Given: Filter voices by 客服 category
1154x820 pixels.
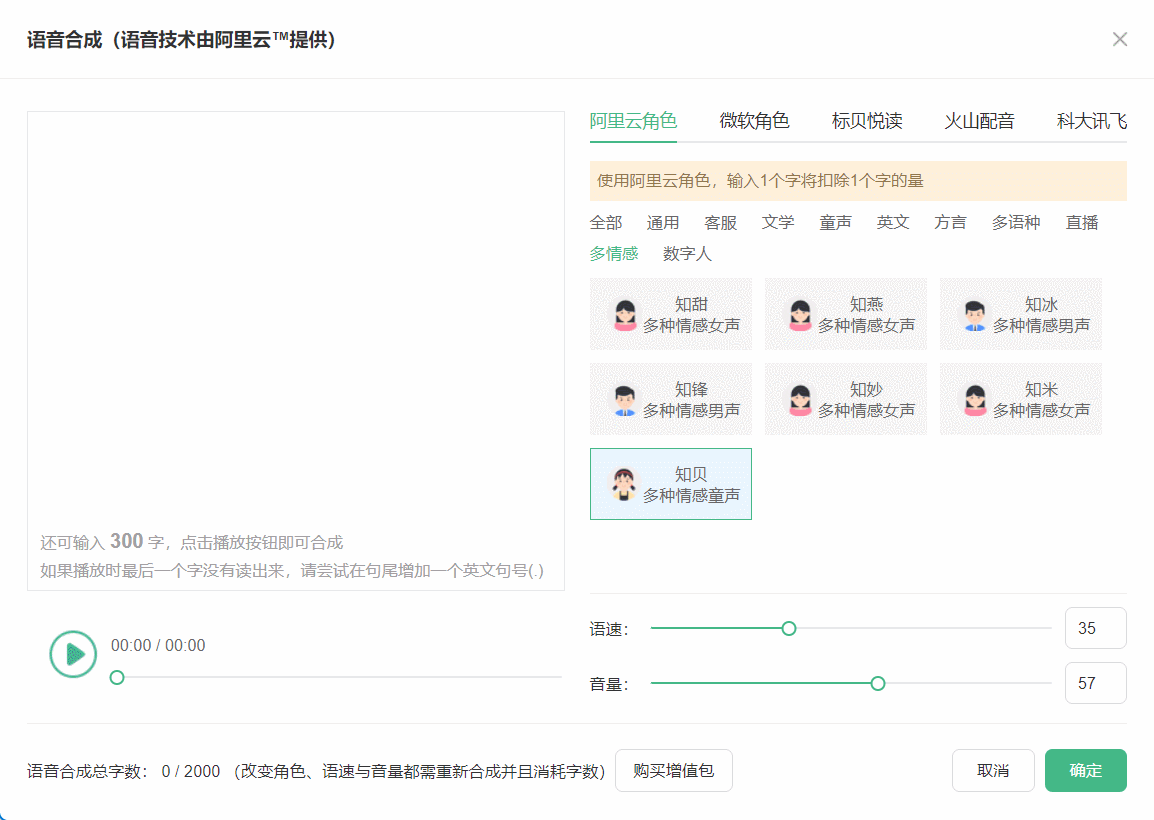Looking at the screenshot, I should pos(721,222).
